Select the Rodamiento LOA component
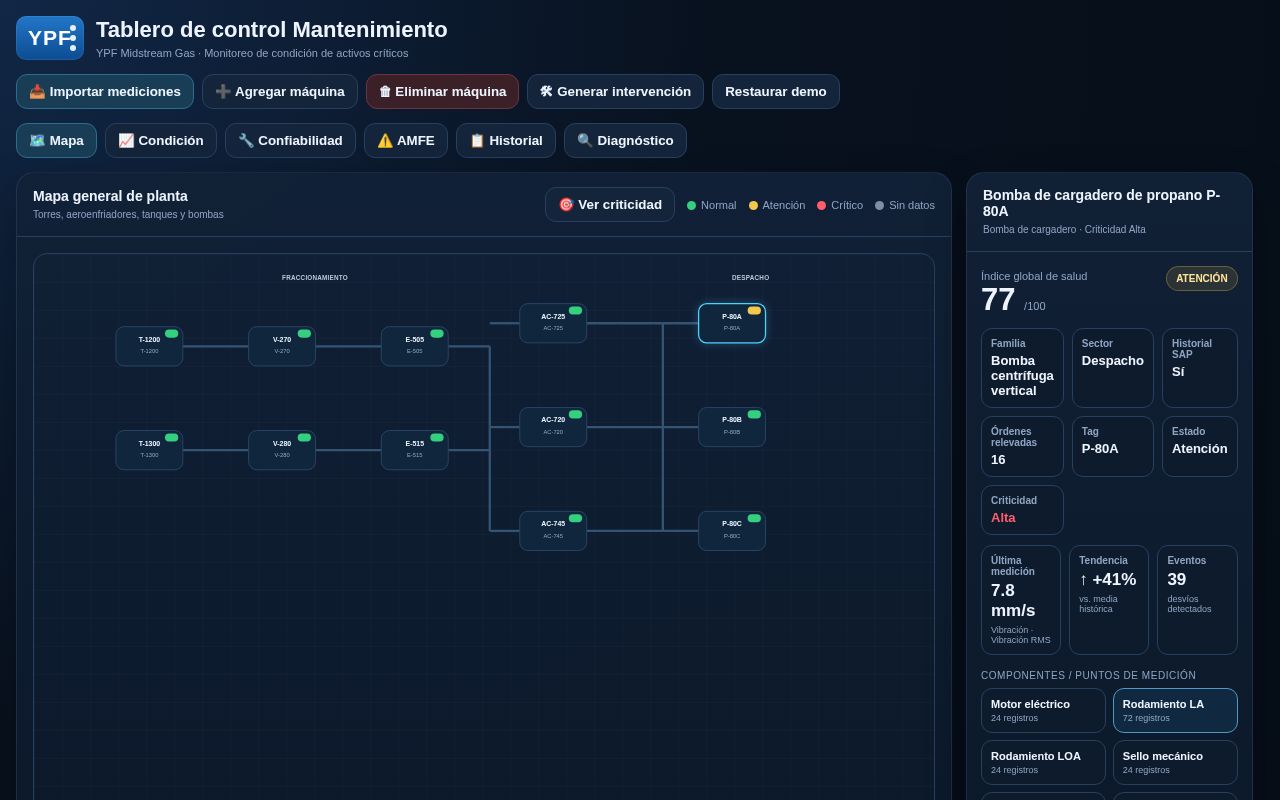The height and width of the screenshot is (800, 1280). tap(1043, 762)
